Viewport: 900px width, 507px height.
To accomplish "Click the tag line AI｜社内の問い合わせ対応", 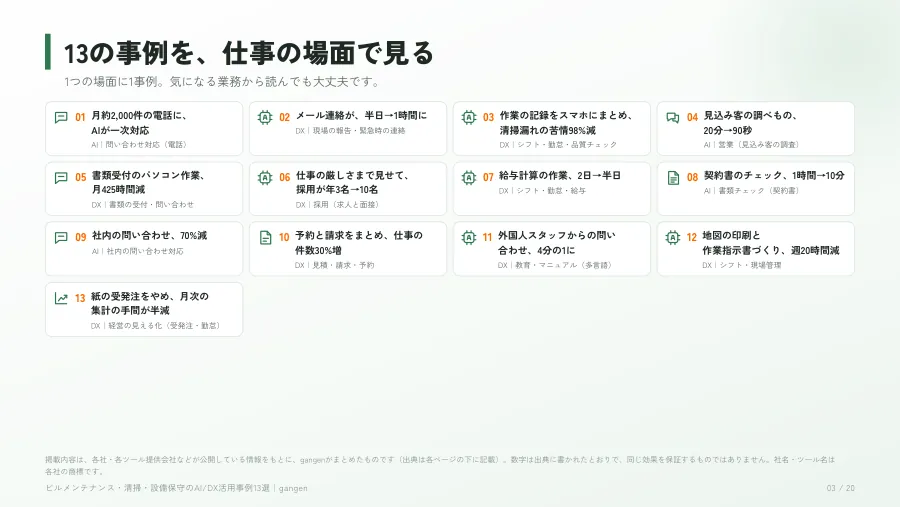I will pos(137,251).
